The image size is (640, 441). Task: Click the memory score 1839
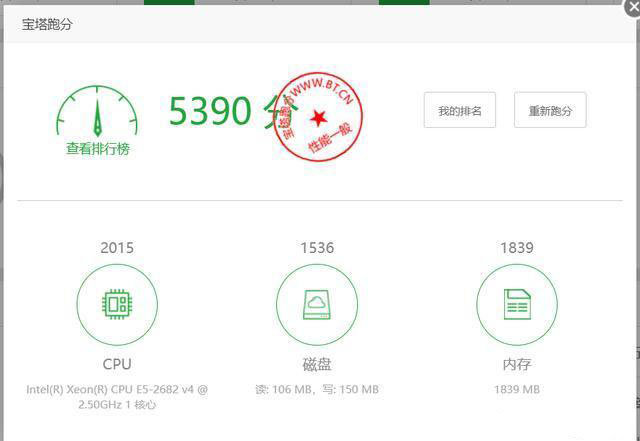(517, 248)
